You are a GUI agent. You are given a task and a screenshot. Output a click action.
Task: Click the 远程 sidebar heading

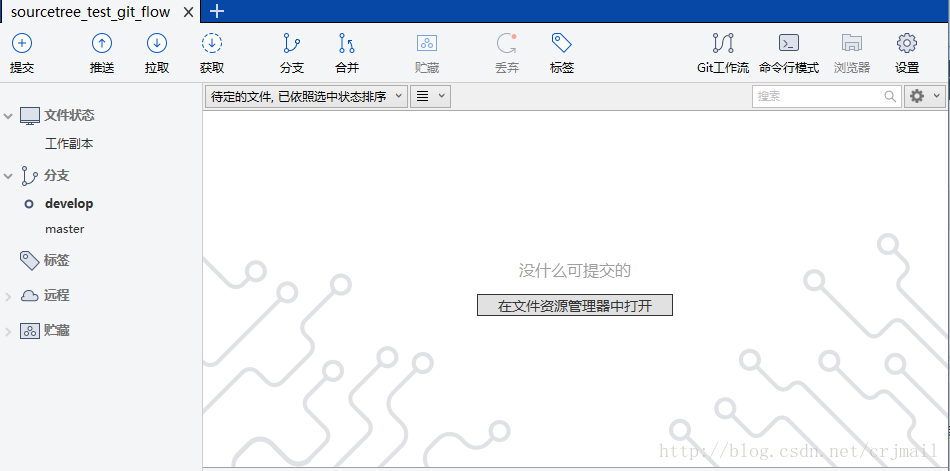(56, 296)
